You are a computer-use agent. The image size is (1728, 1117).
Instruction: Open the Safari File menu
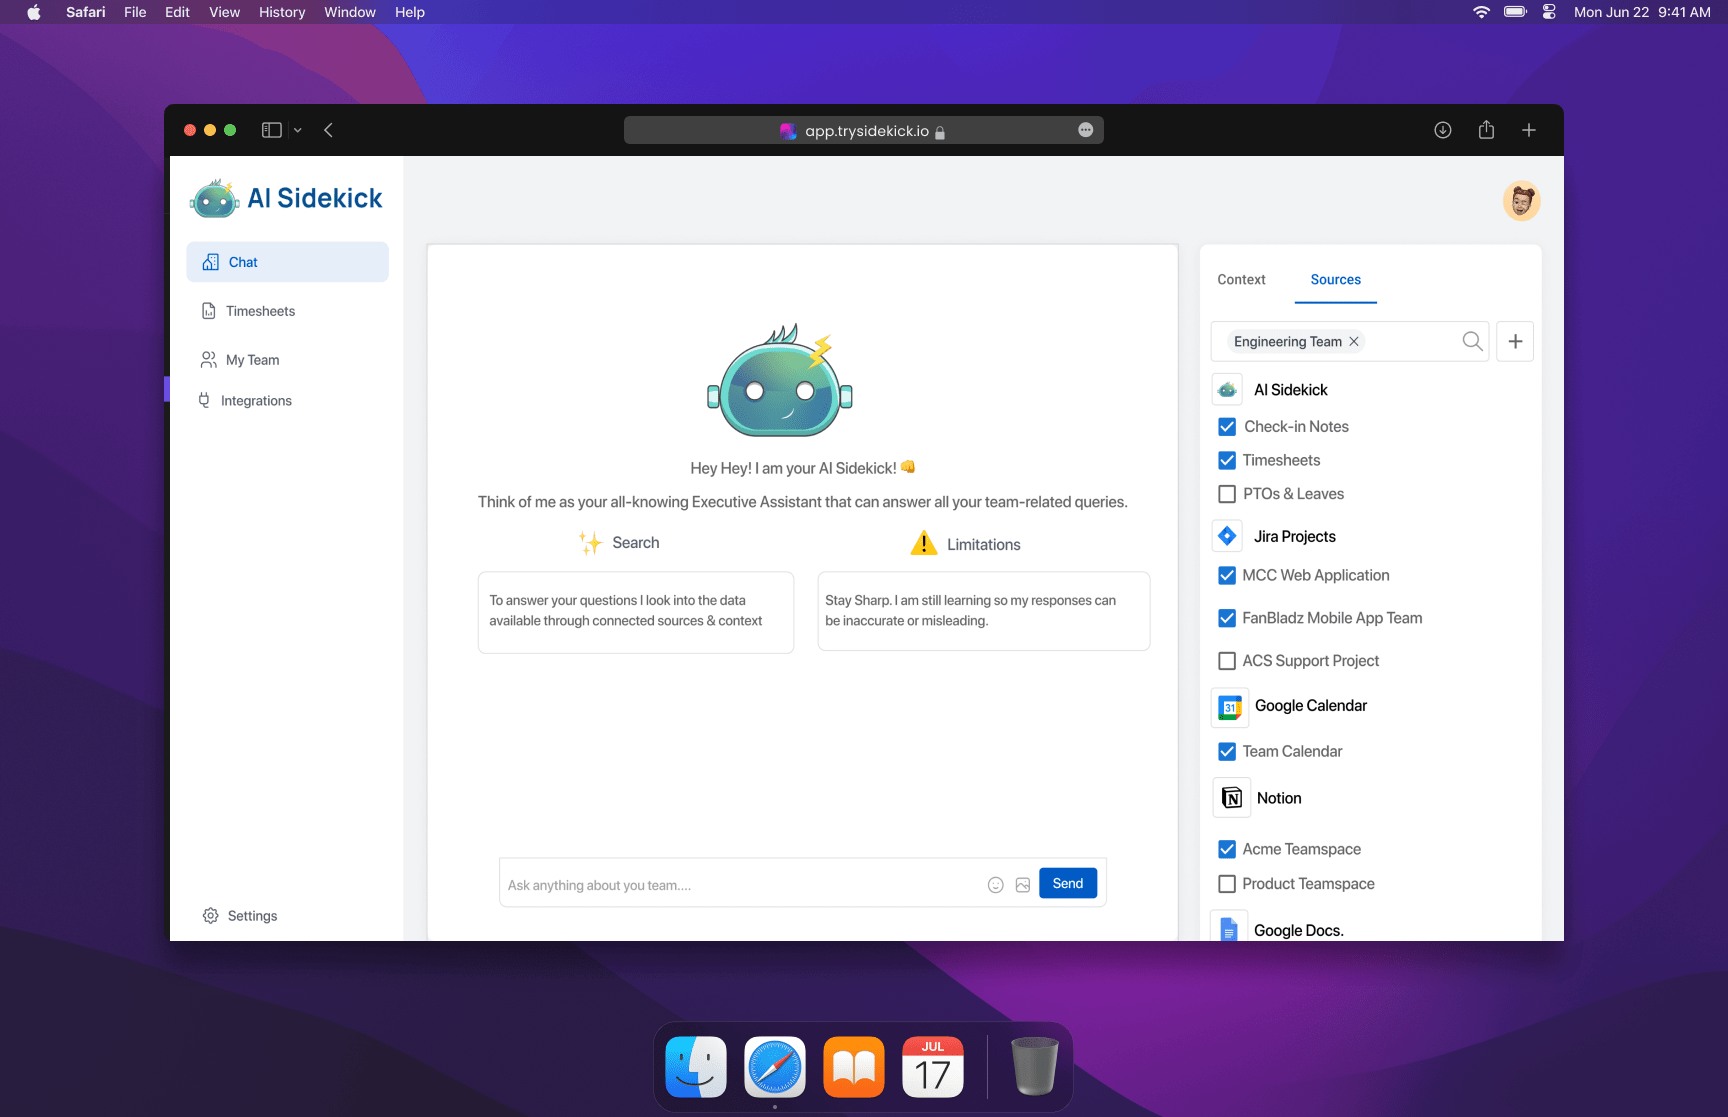coord(135,12)
